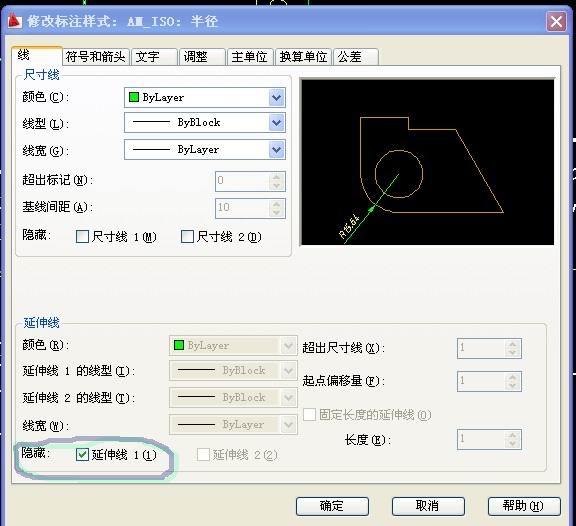Toggle hide 延伸线 2(2) checkbox
This screenshot has height=526, width=576.
[204, 455]
